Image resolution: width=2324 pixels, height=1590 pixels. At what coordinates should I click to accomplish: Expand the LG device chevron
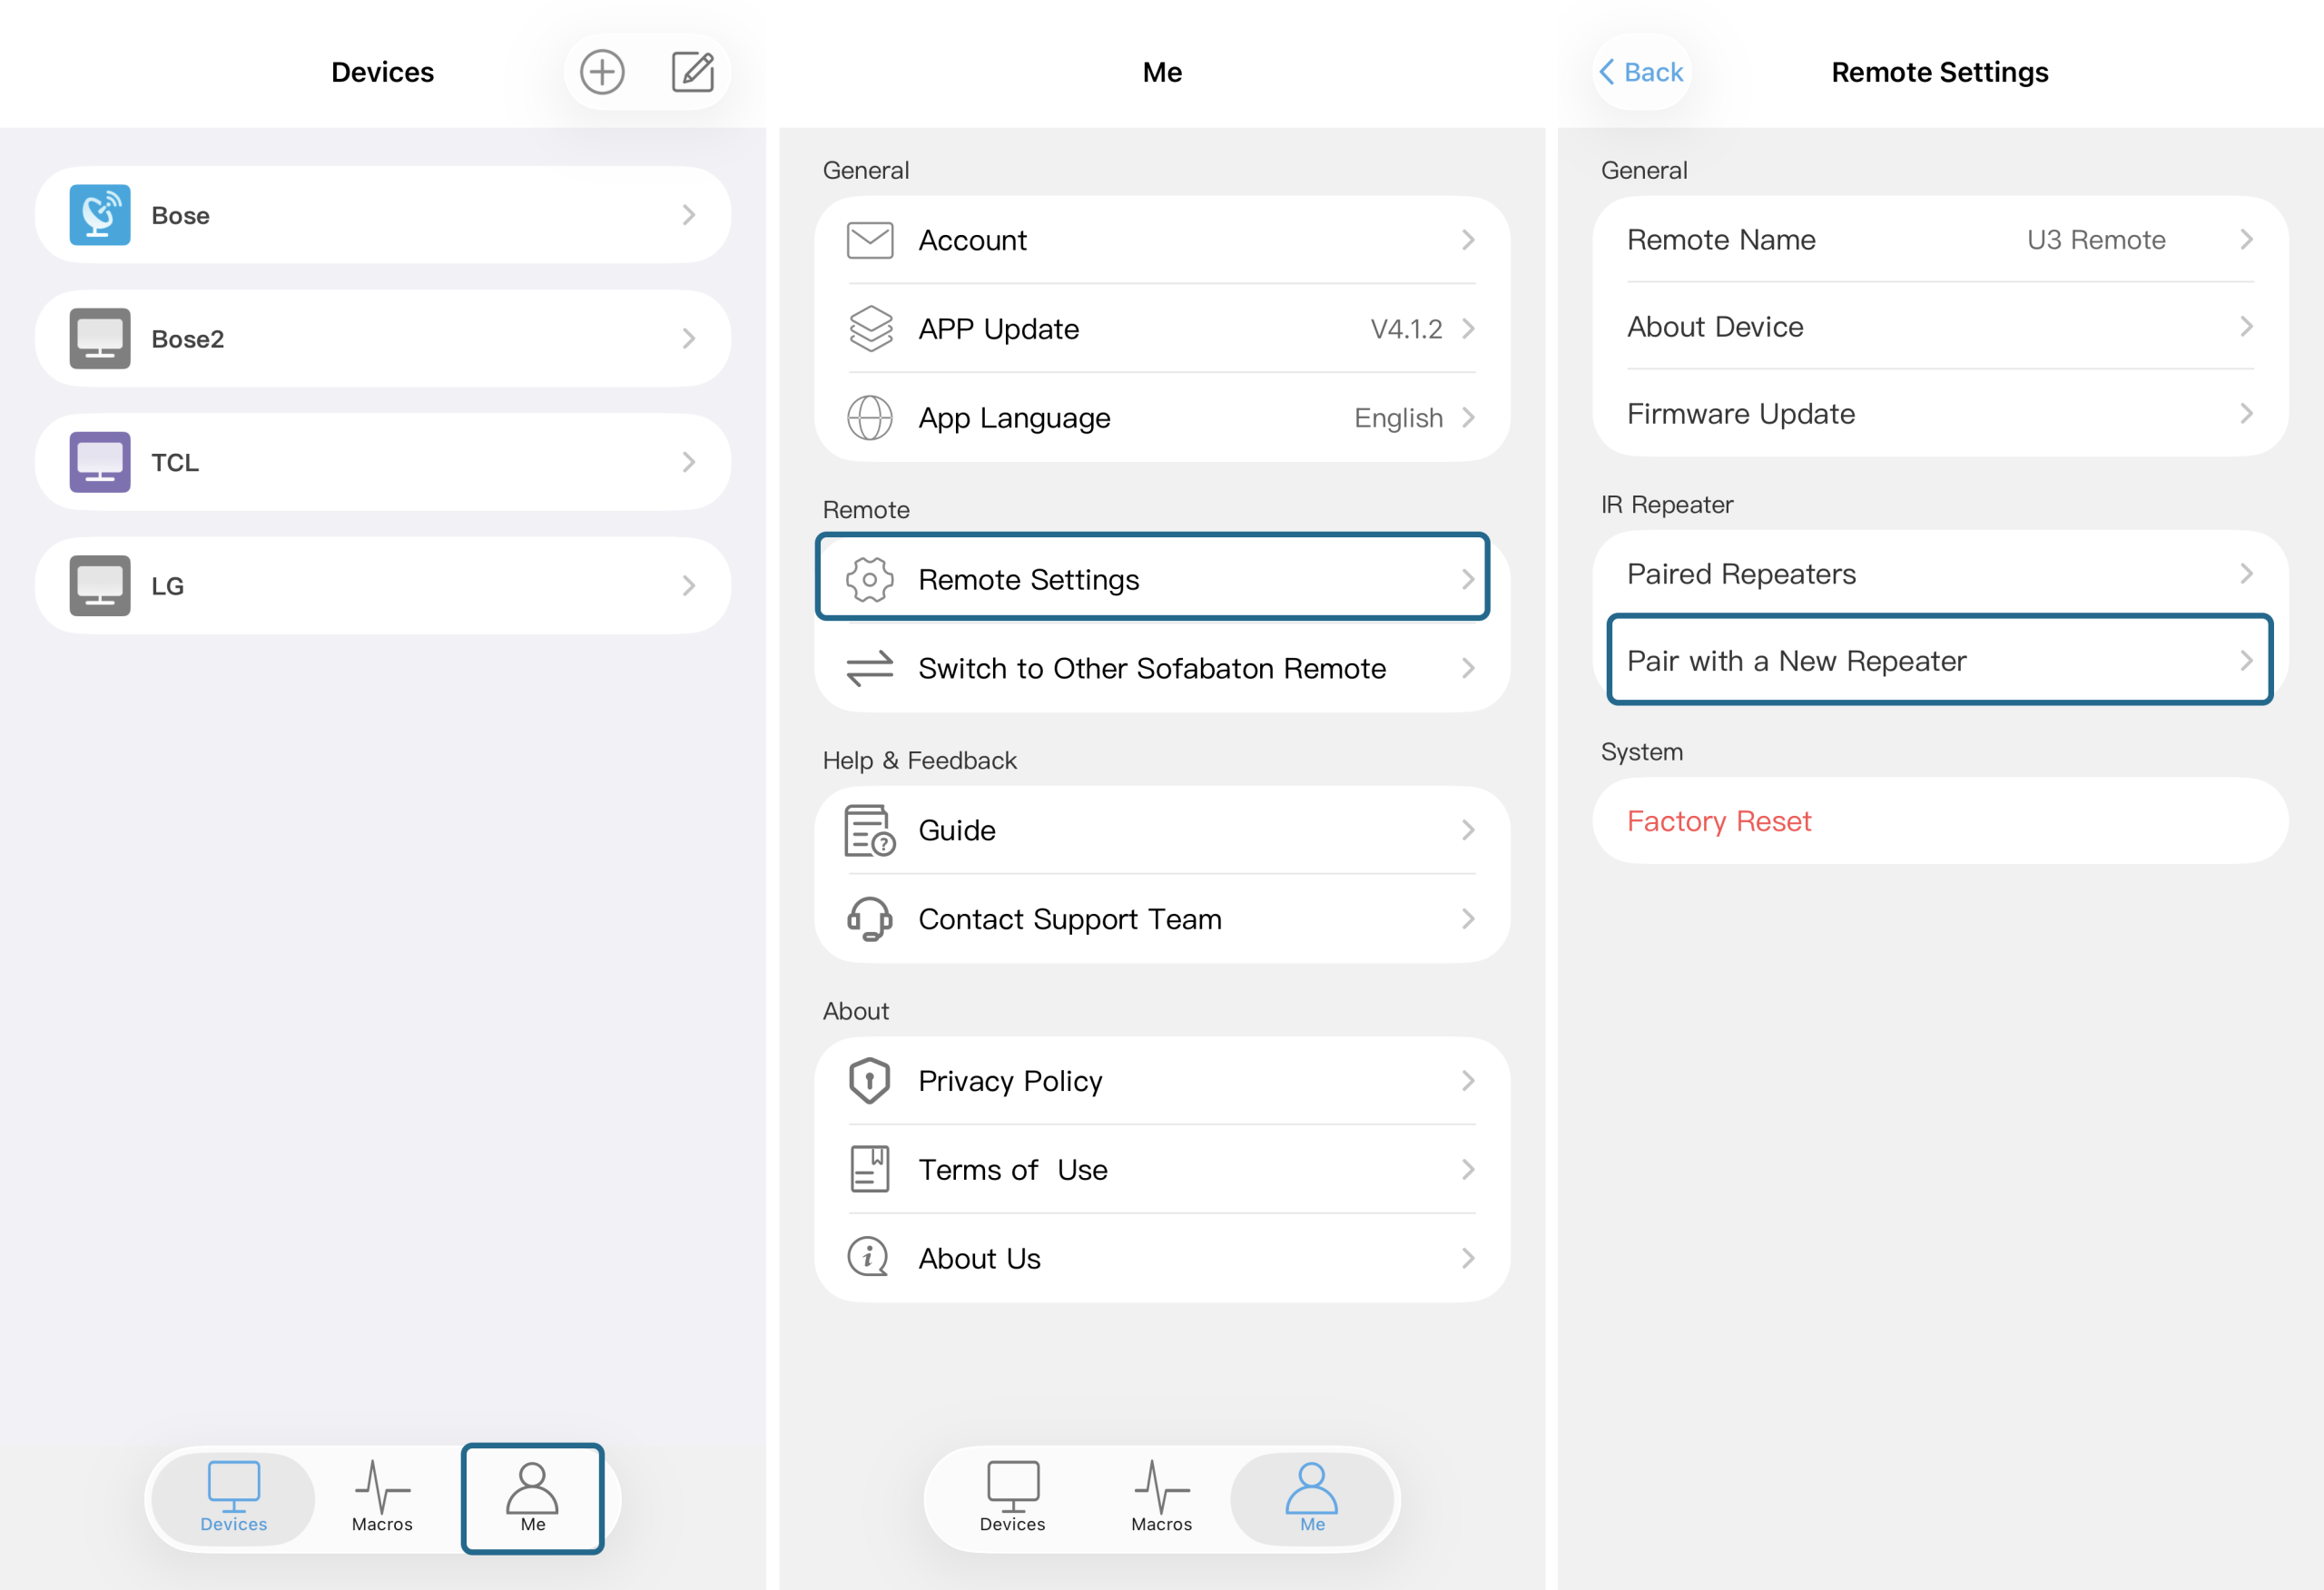(x=688, y=586)
